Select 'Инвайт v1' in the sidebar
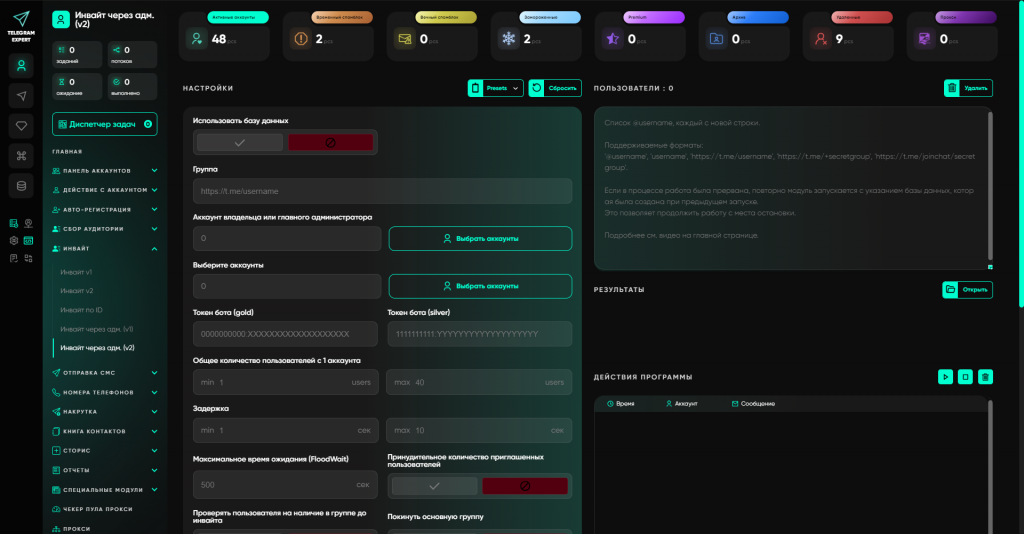Image resolution: width=1024 pixels, height=534 pixels. (x=76, y=272)
